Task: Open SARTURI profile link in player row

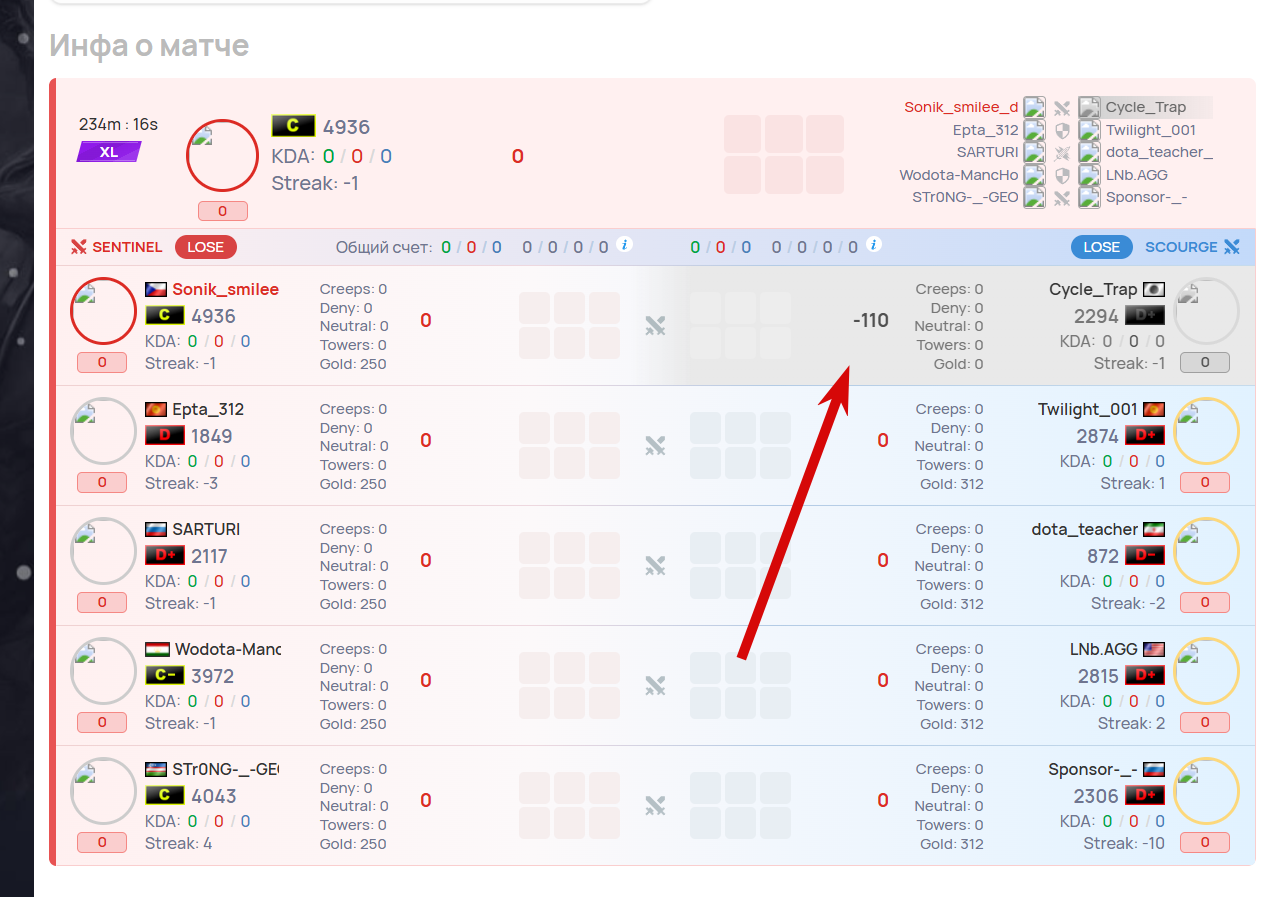Action: pyautogui.click(x=206, y=529)
